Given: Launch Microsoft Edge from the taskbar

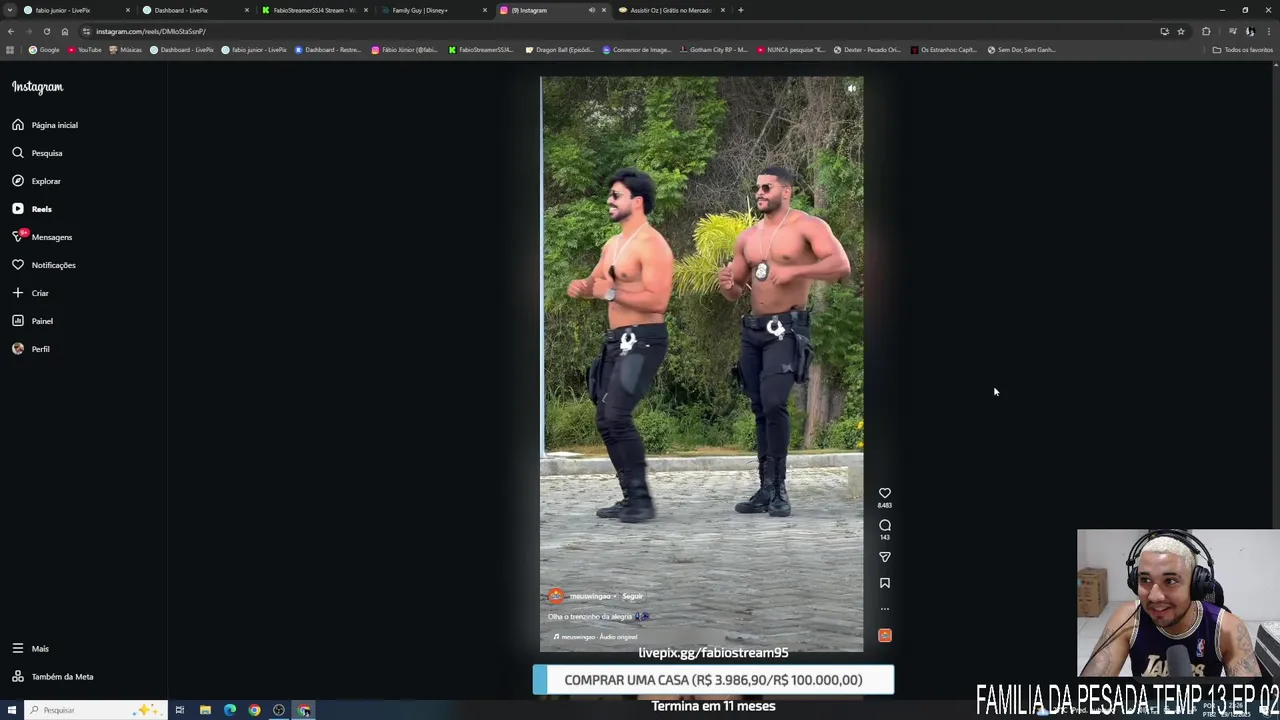Looking at the screenshot, I should point(230,710).
